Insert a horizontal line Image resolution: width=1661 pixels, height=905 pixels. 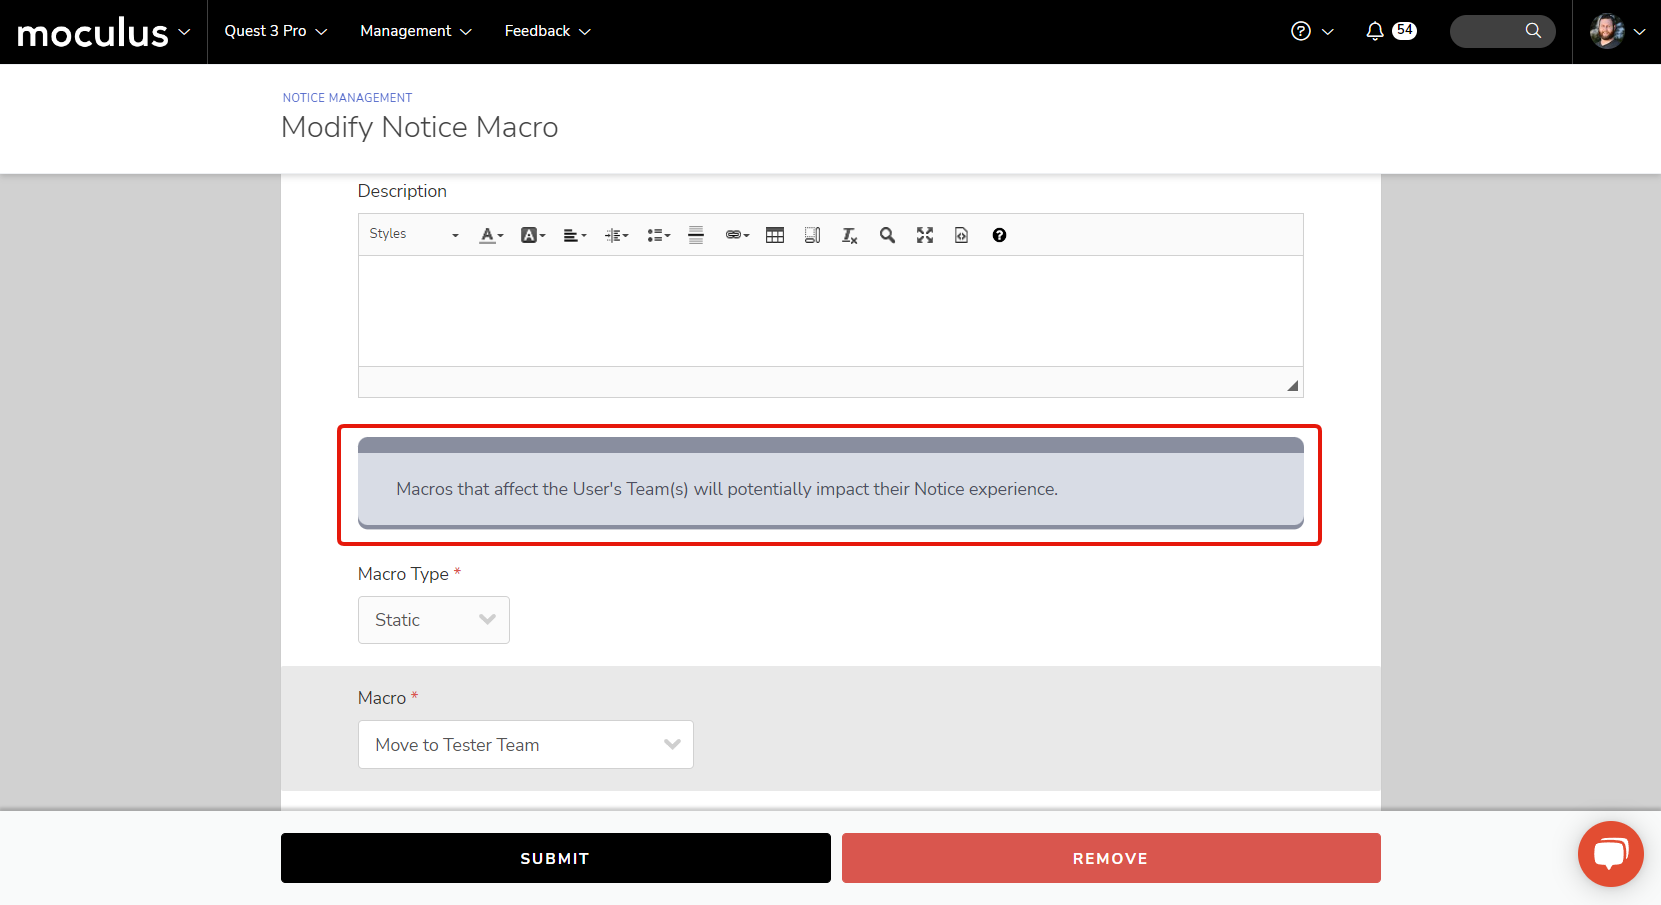pos(696,235)
